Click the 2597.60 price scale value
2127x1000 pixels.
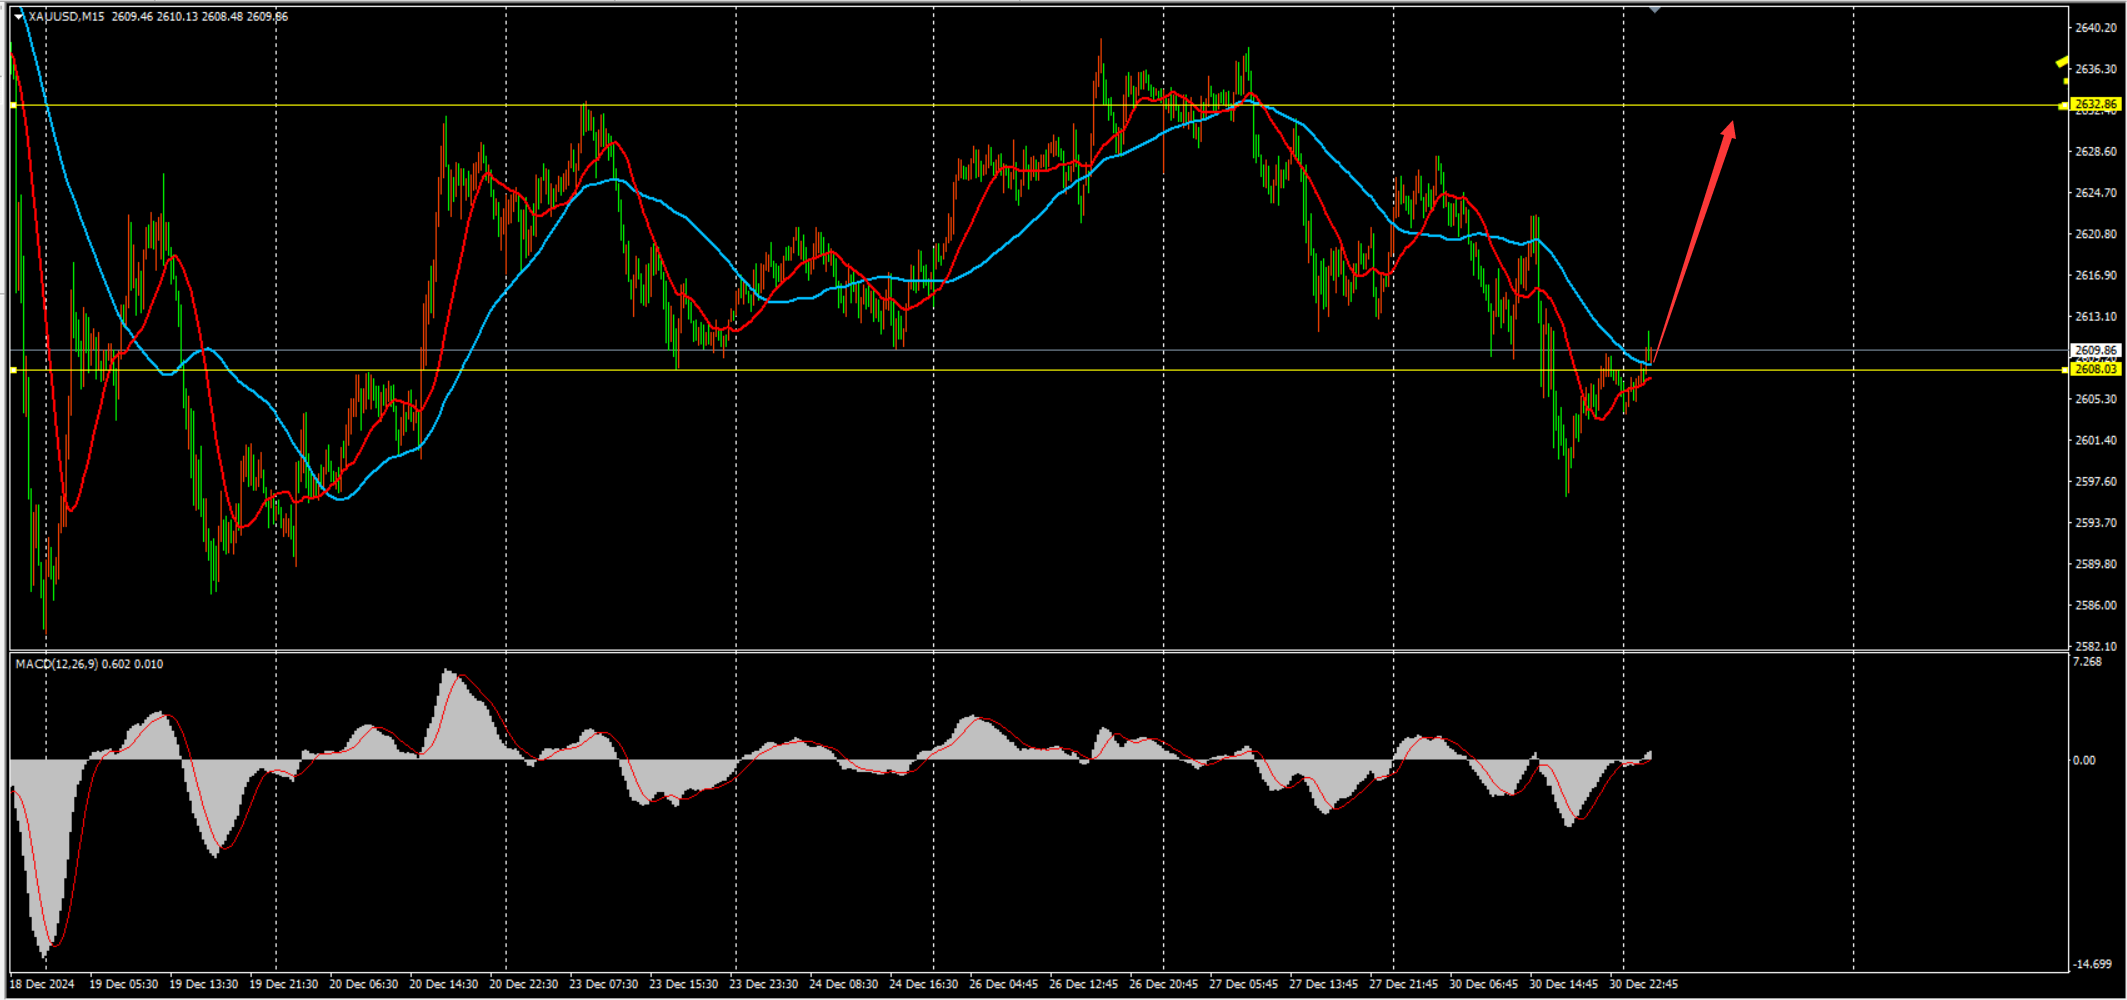2096,482
